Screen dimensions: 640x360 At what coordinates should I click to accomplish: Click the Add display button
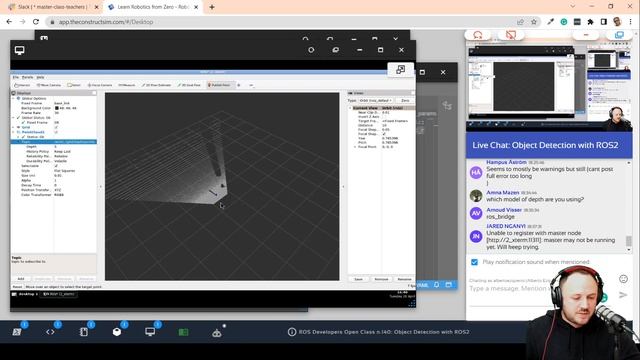click(x=21, y=279)
